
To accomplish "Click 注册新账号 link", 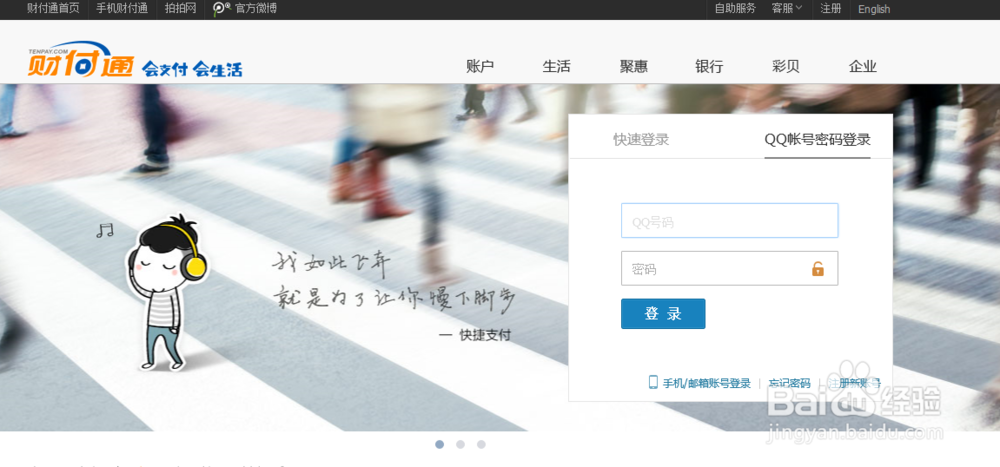I will point(854,383).
